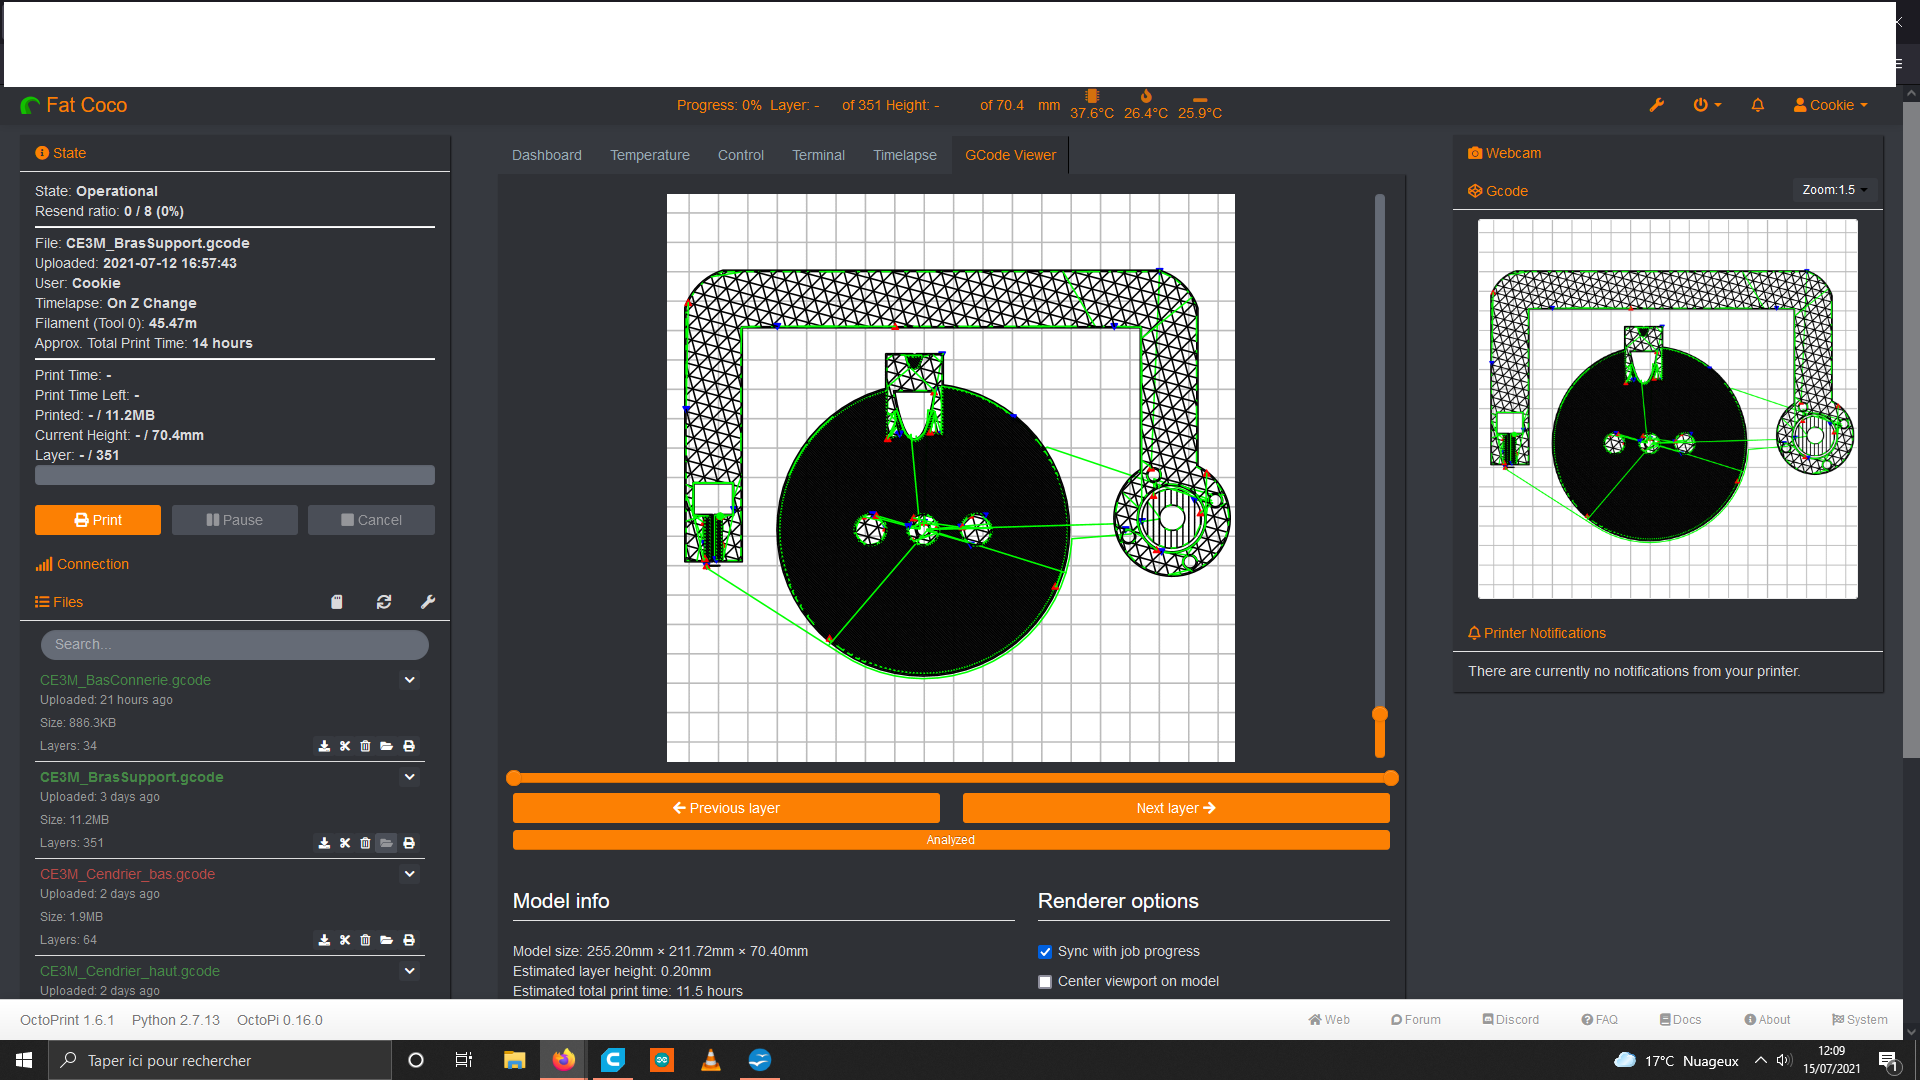
Task: Refresh the file list
Action: (x=384, y=602)
